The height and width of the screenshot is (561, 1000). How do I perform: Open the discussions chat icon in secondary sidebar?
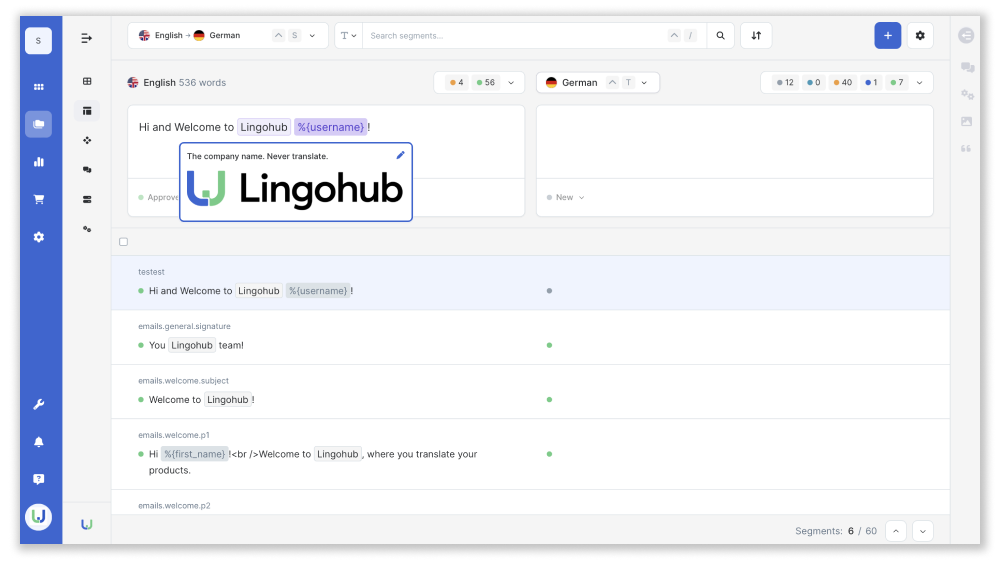(x=87, y=170)
